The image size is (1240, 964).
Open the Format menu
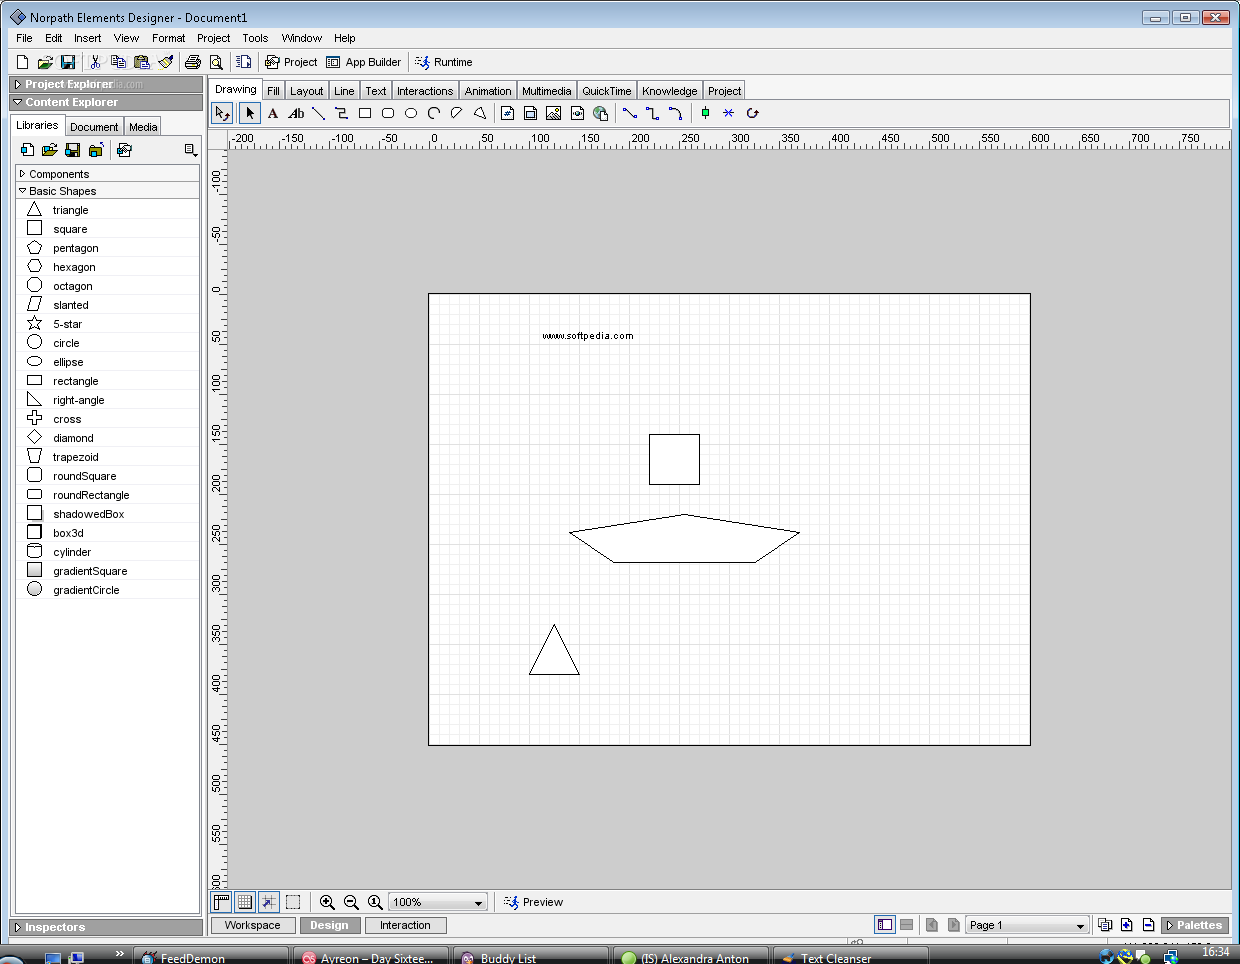coord(168,38)
